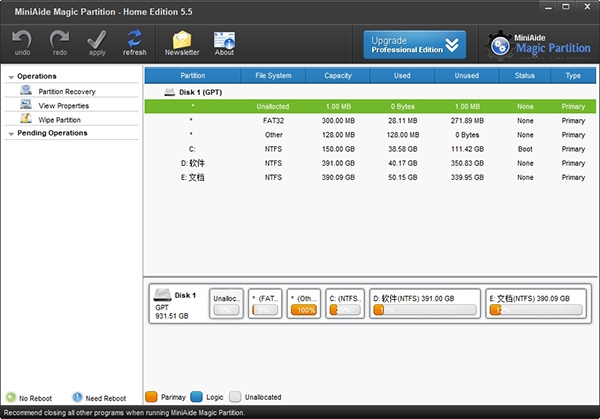
Task: Select the FAT block in the disk map
Action: [x=265, y=304]
